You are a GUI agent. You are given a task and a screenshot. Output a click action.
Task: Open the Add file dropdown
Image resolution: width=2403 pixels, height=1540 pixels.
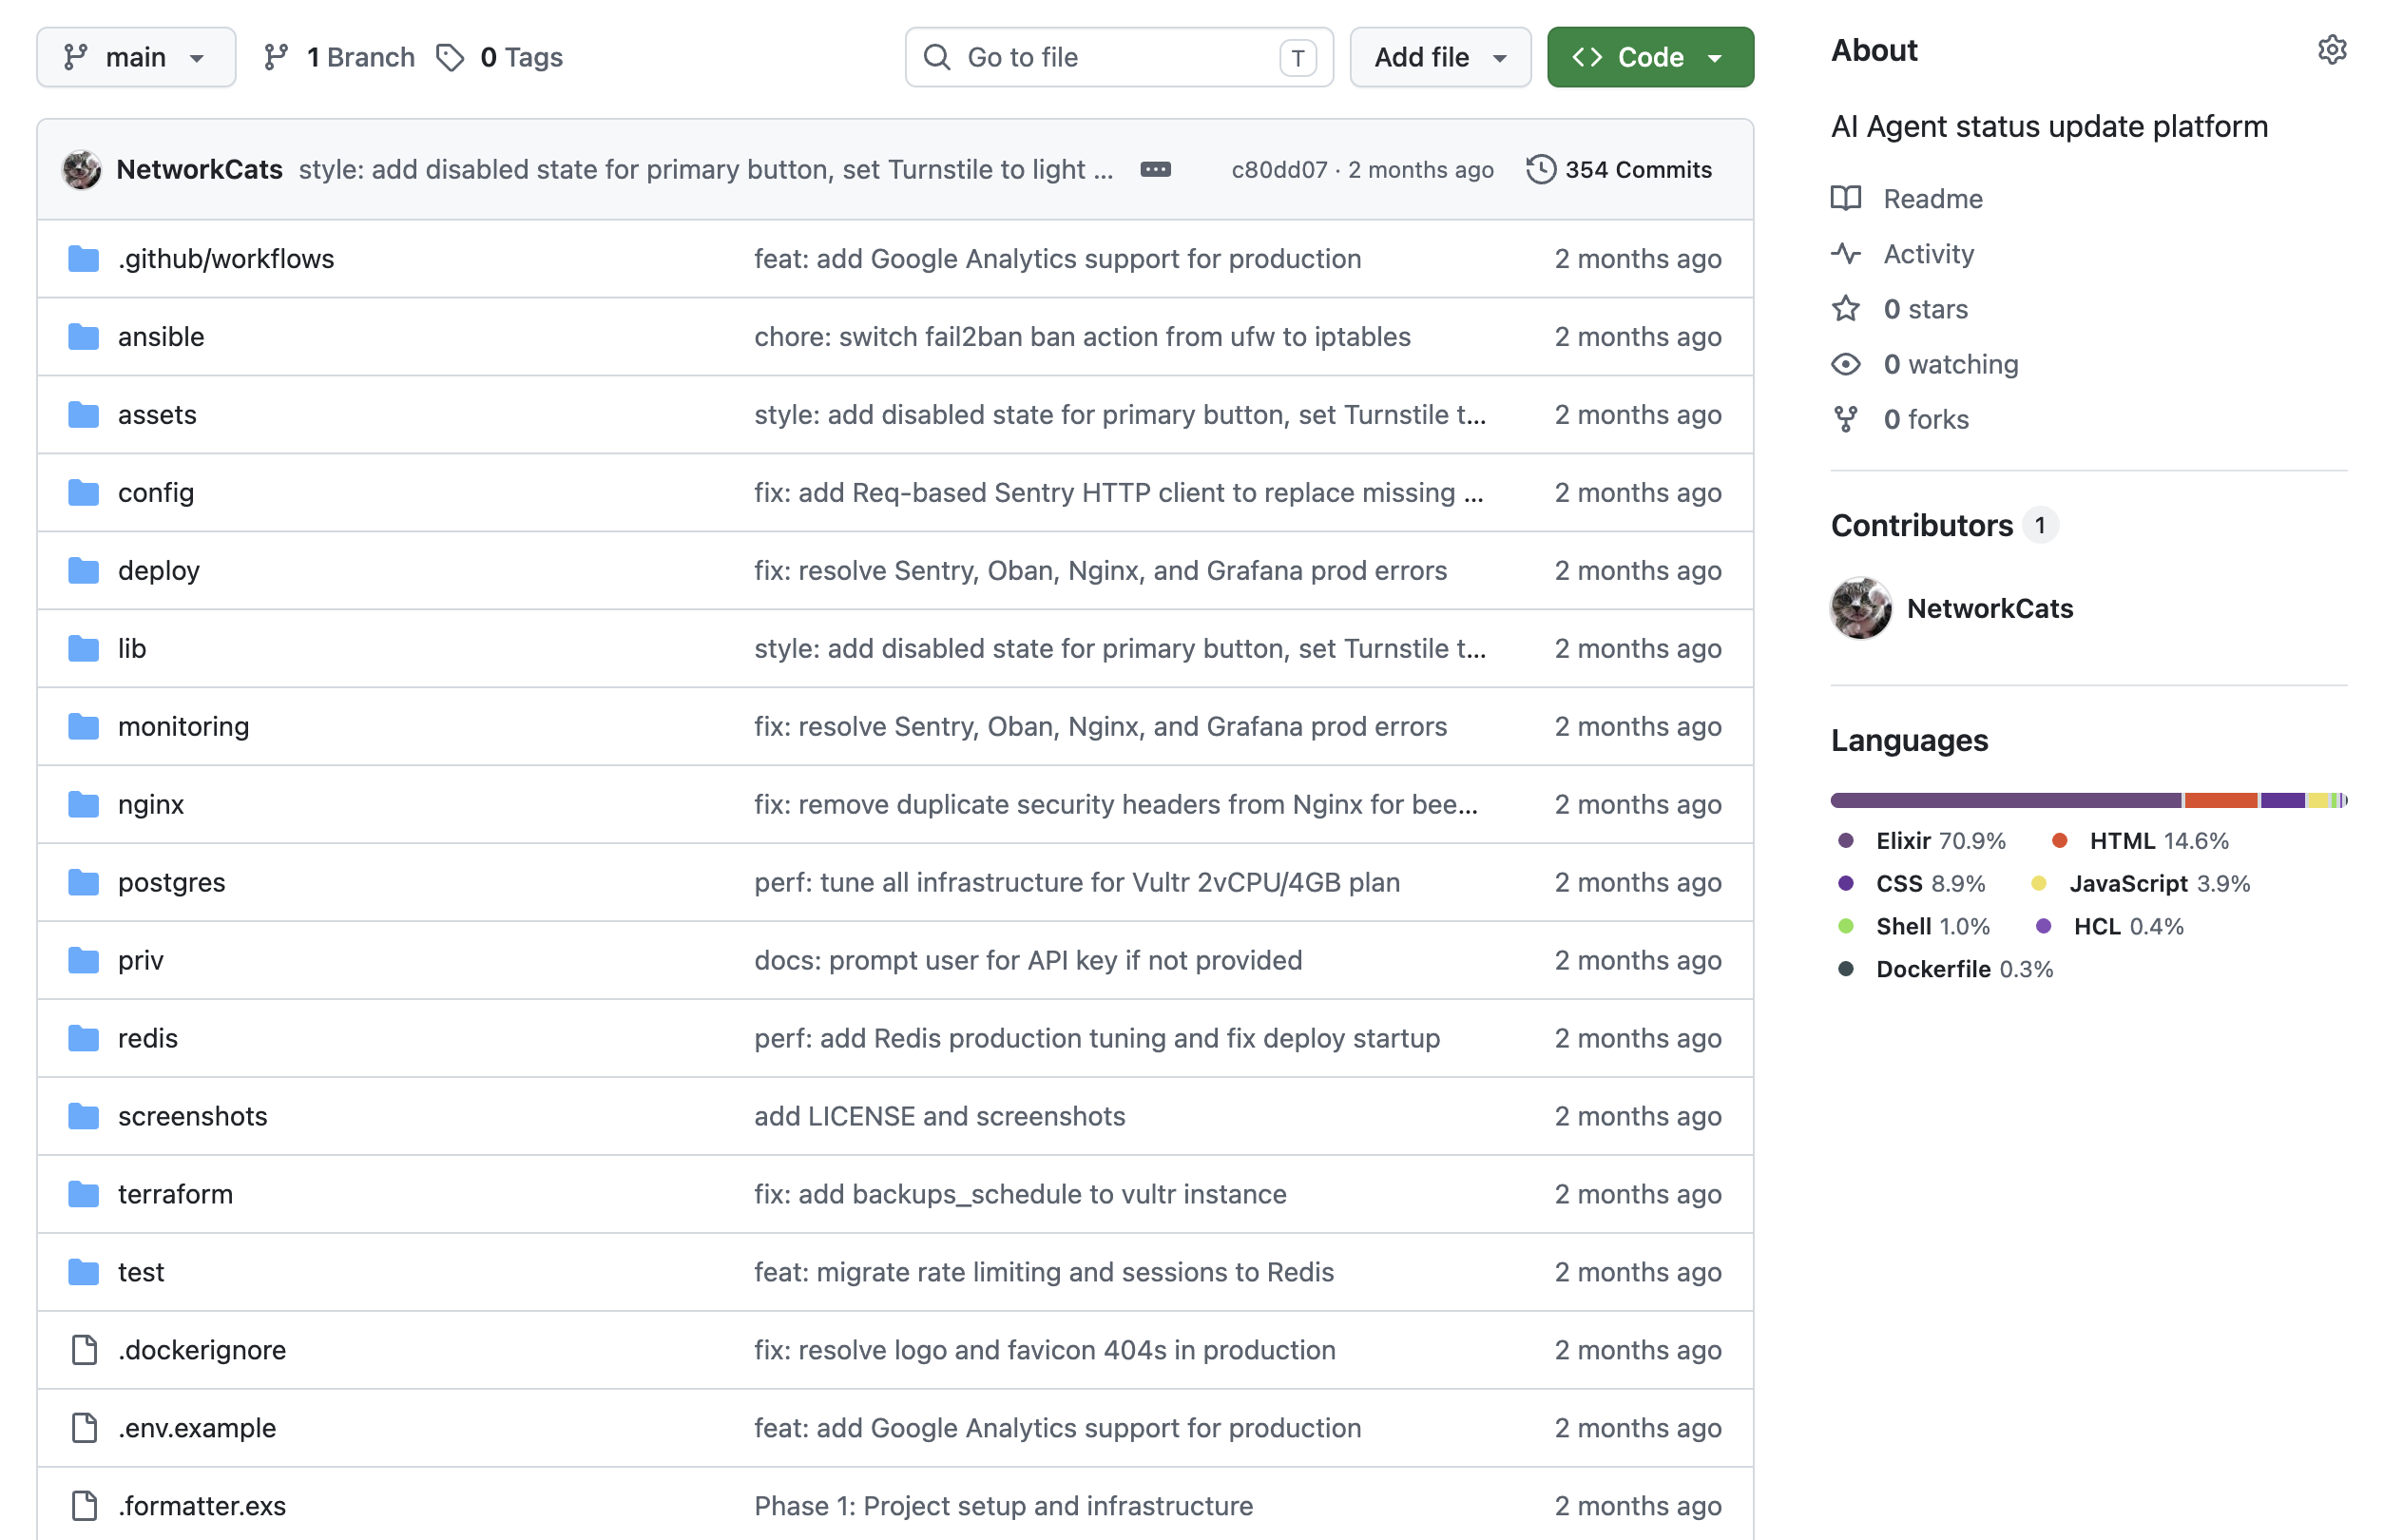pyautogui.click(x=1439, y=57)
